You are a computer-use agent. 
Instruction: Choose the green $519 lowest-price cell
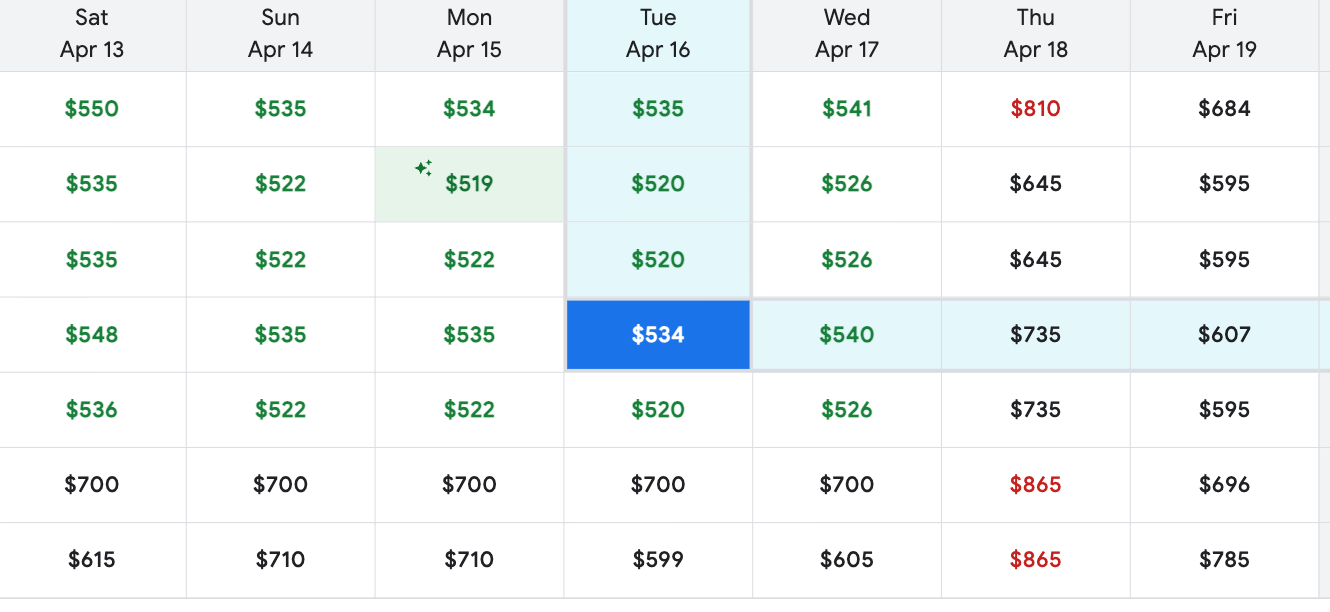click(x=469, y=184)
